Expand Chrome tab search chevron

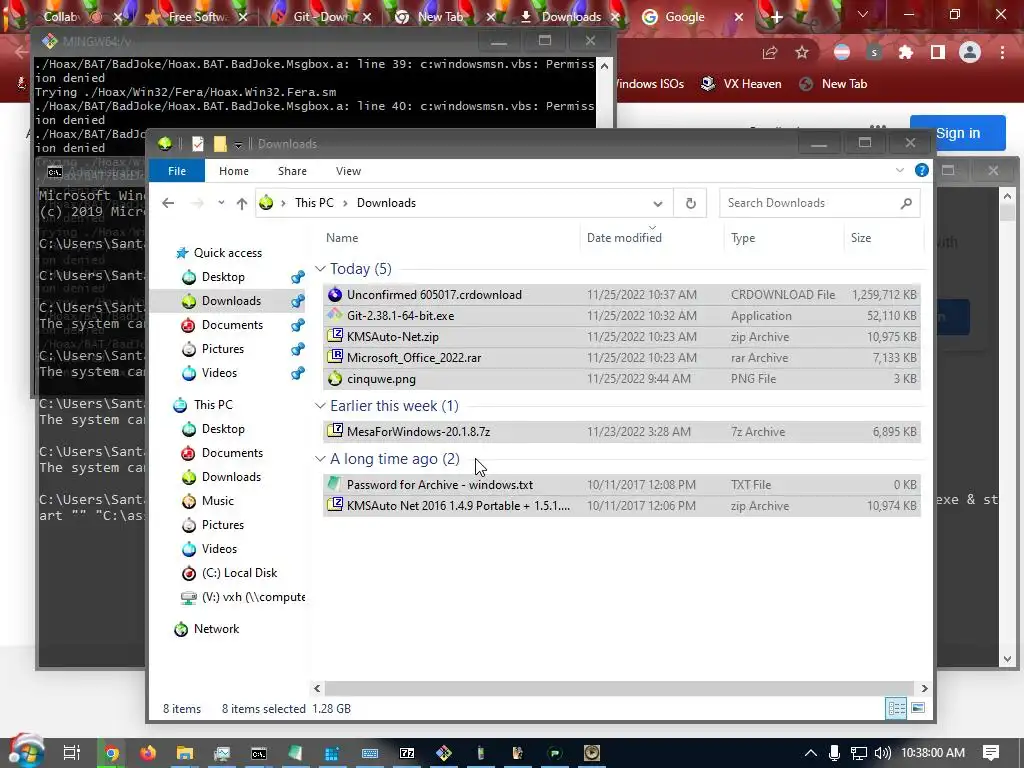point(863,14)
